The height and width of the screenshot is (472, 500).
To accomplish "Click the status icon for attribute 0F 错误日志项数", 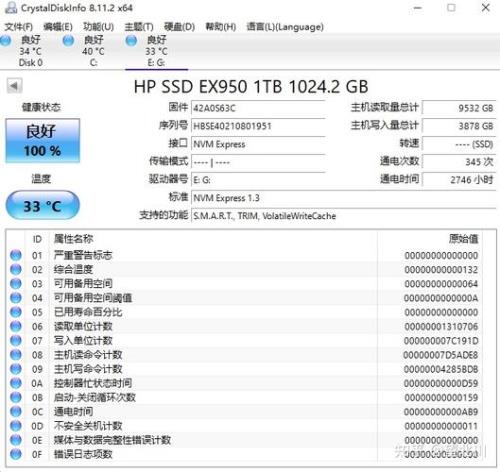I will coord(16,454).
